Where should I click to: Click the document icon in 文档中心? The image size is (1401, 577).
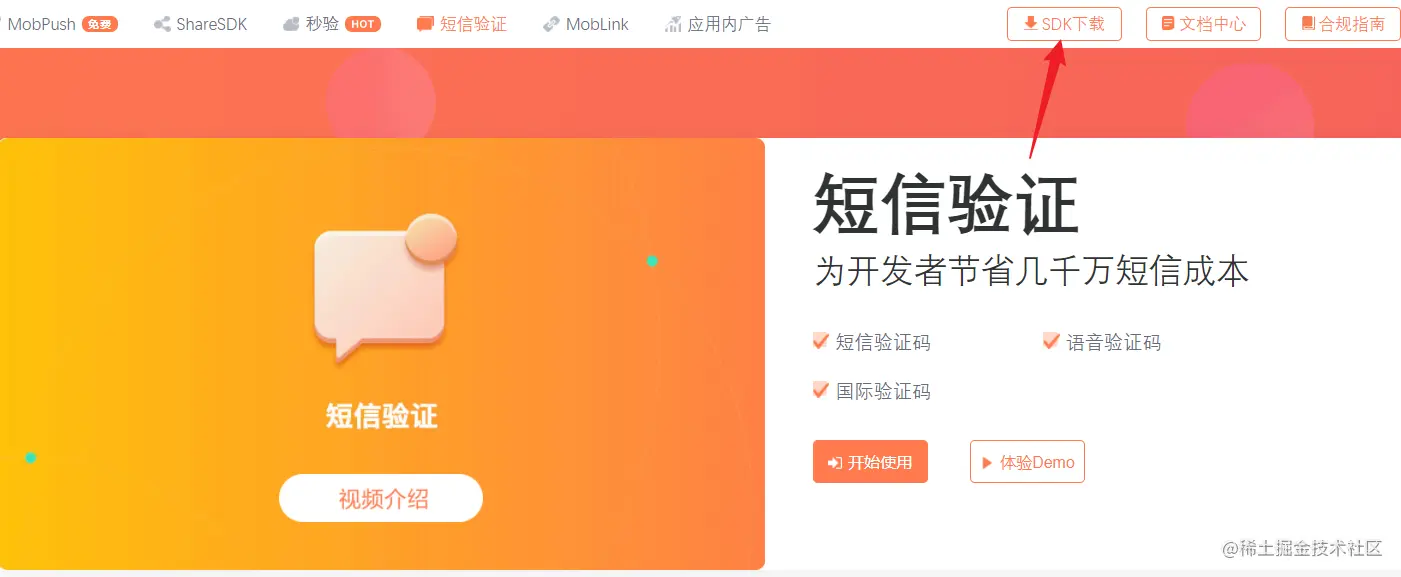coord(1168,23)
